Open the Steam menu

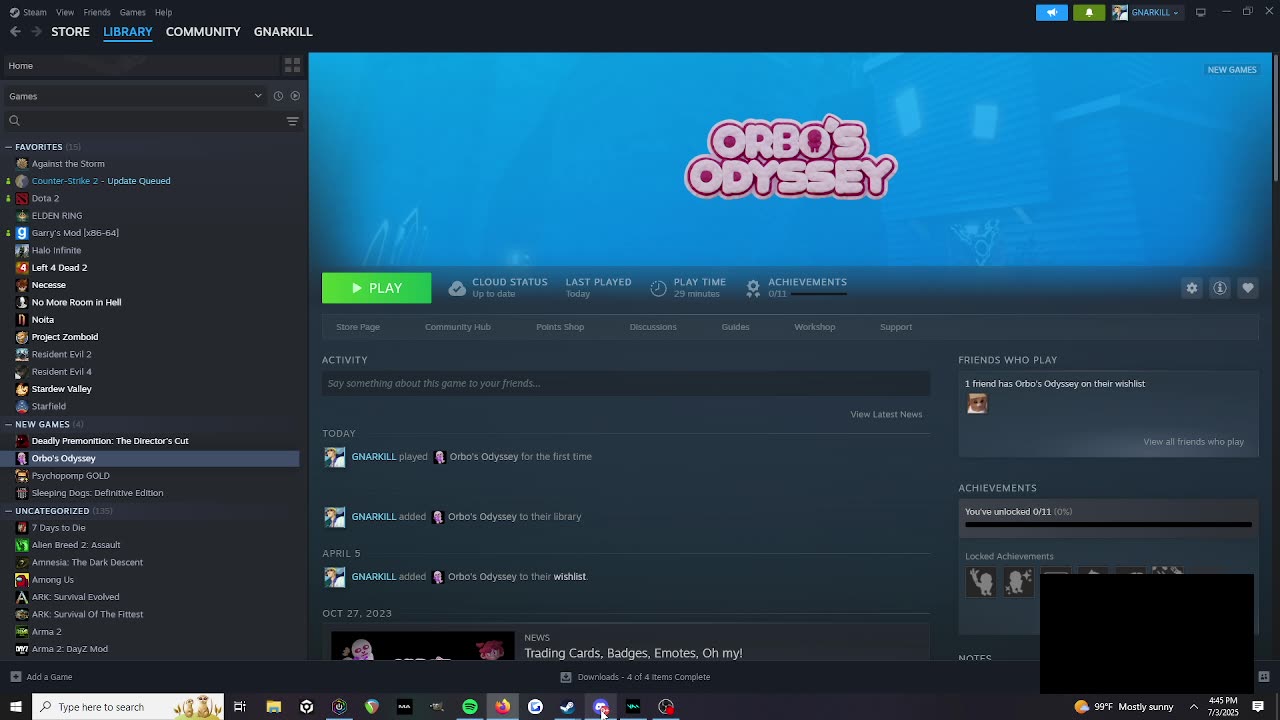click(28, 12)
